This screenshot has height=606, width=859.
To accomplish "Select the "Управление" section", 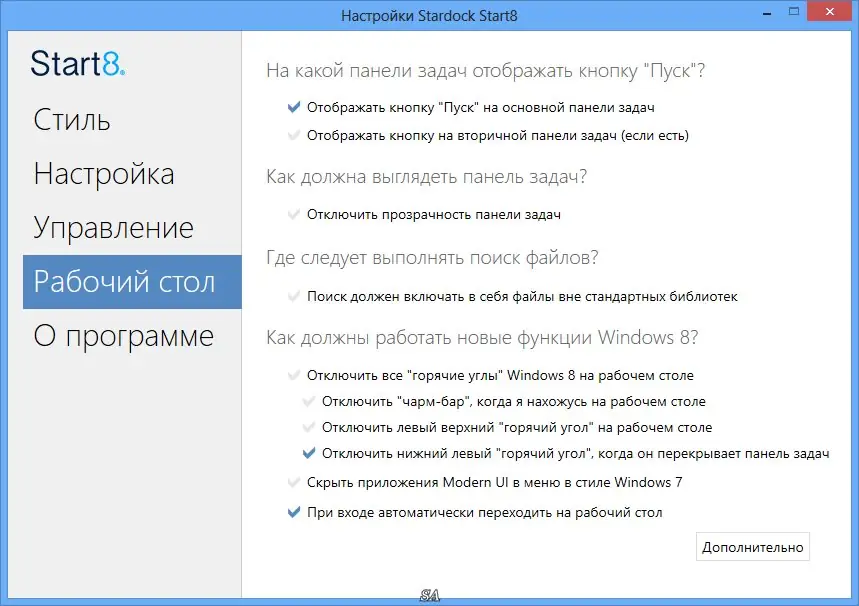I will 114,227.
